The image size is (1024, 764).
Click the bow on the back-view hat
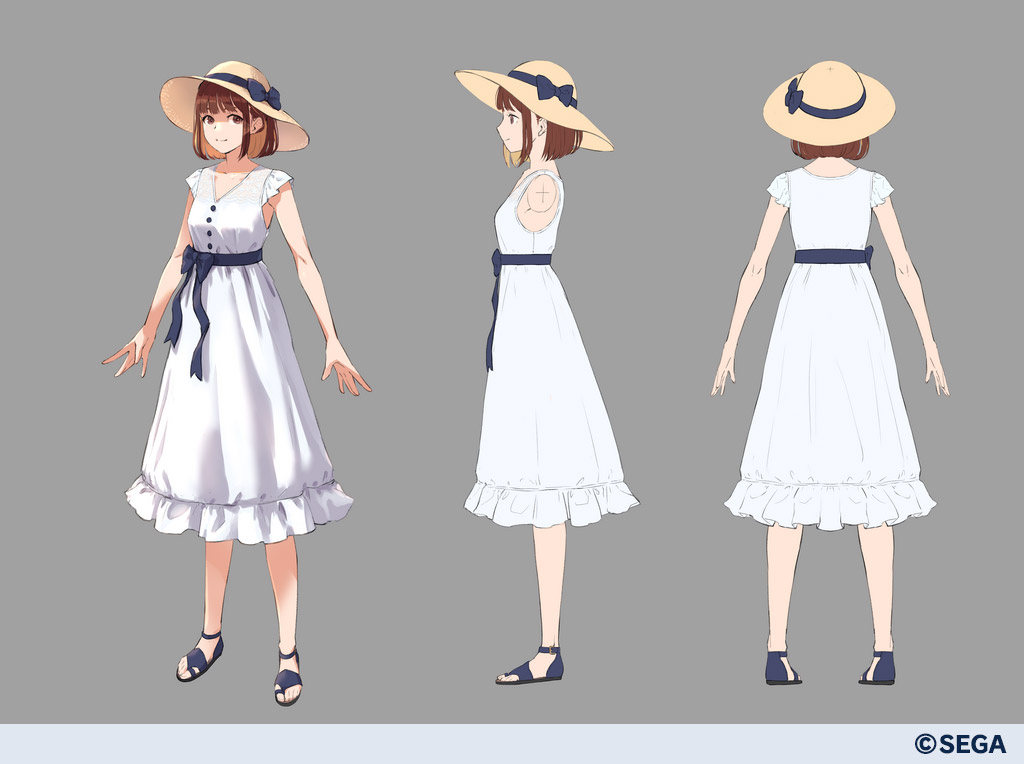(x=794, y=96)
